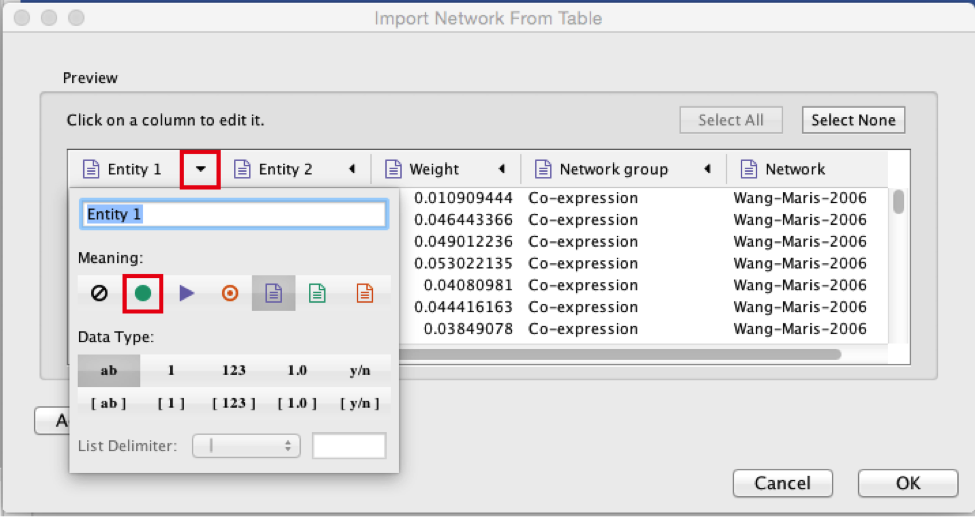Open the Network group column arrow
Image resolution: width=975 pixels, height=517 pixels.
(x=708, y=169)
